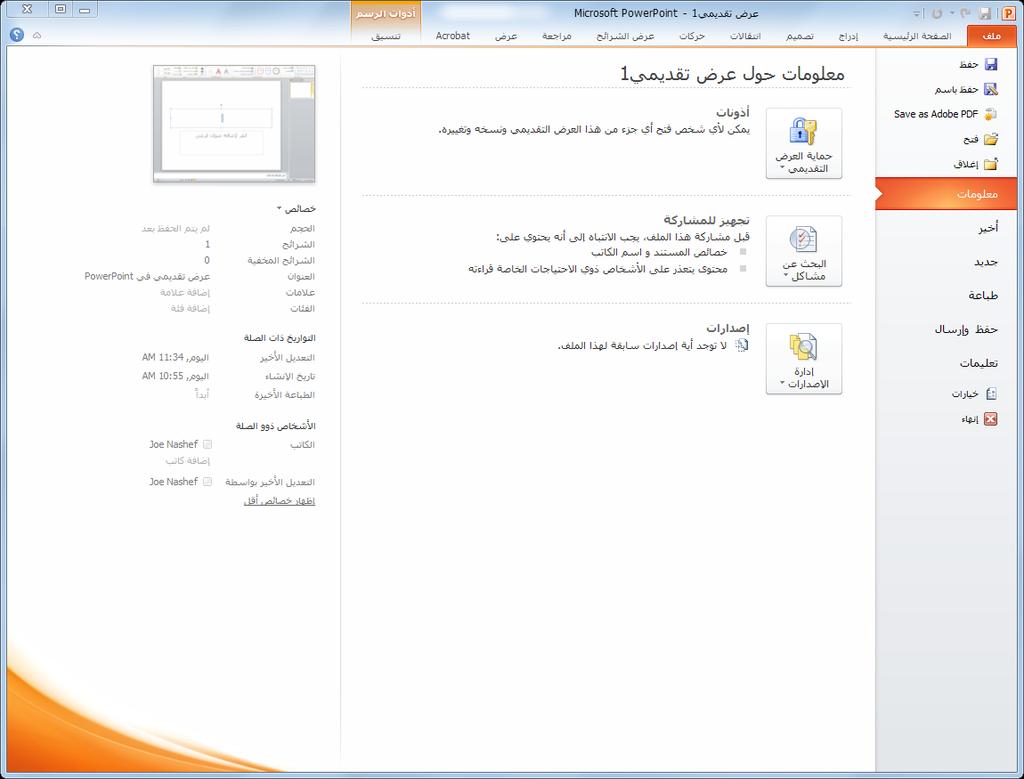Switch to Transitions (انتقالات) tab
The image size is (1024, 779).
coord(745,35)
